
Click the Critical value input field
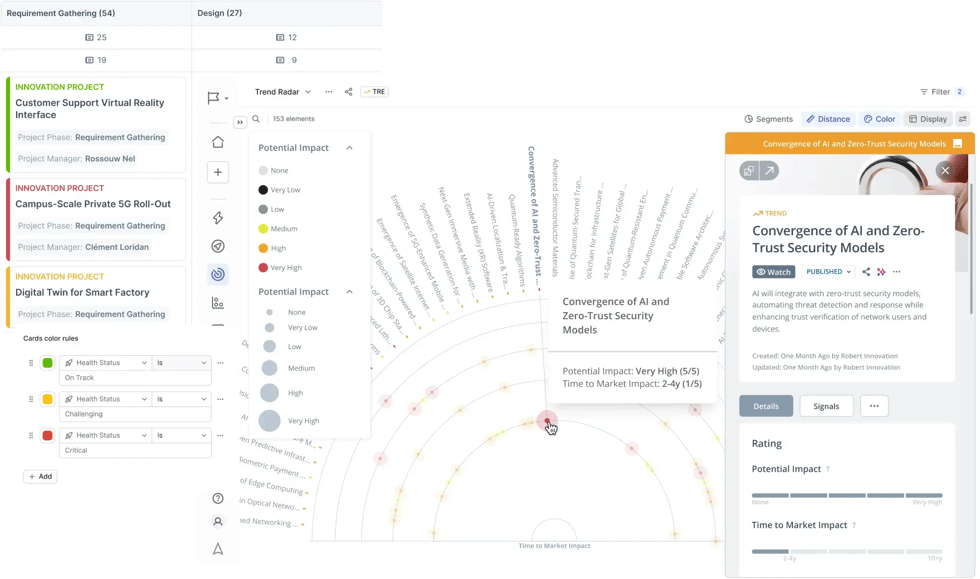[x=135, y=451]
